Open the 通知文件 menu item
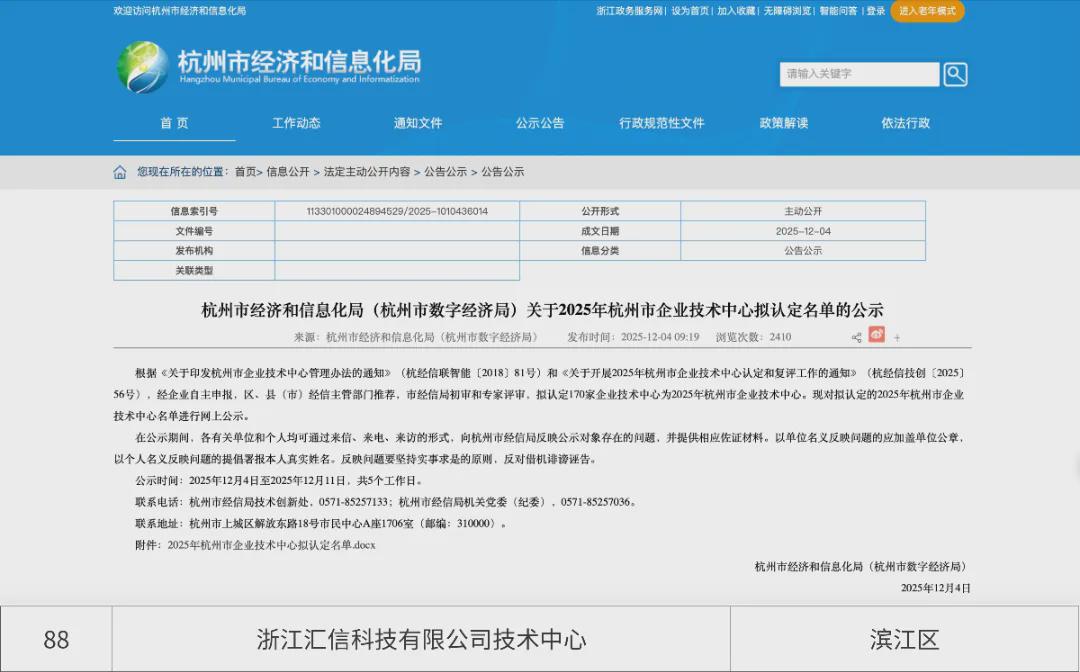 click(x=418, y=123)
